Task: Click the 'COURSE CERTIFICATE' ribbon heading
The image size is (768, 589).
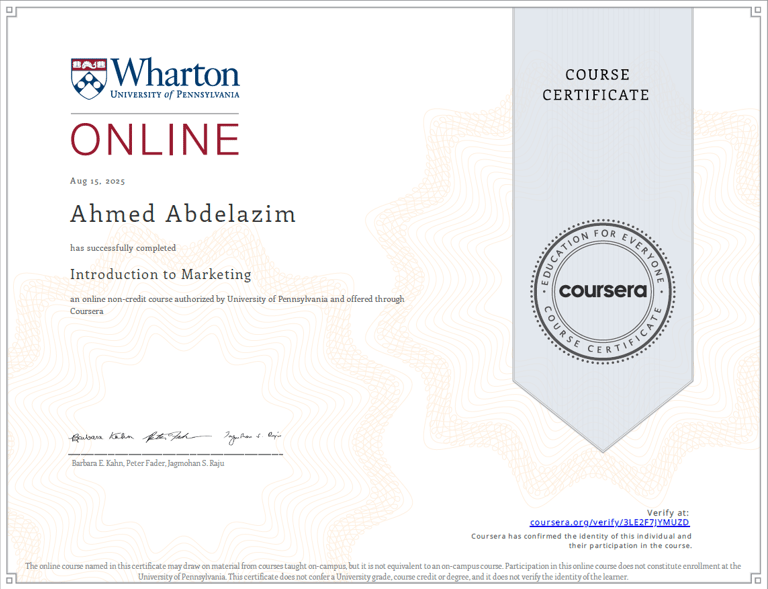Action: pos(596,85)
